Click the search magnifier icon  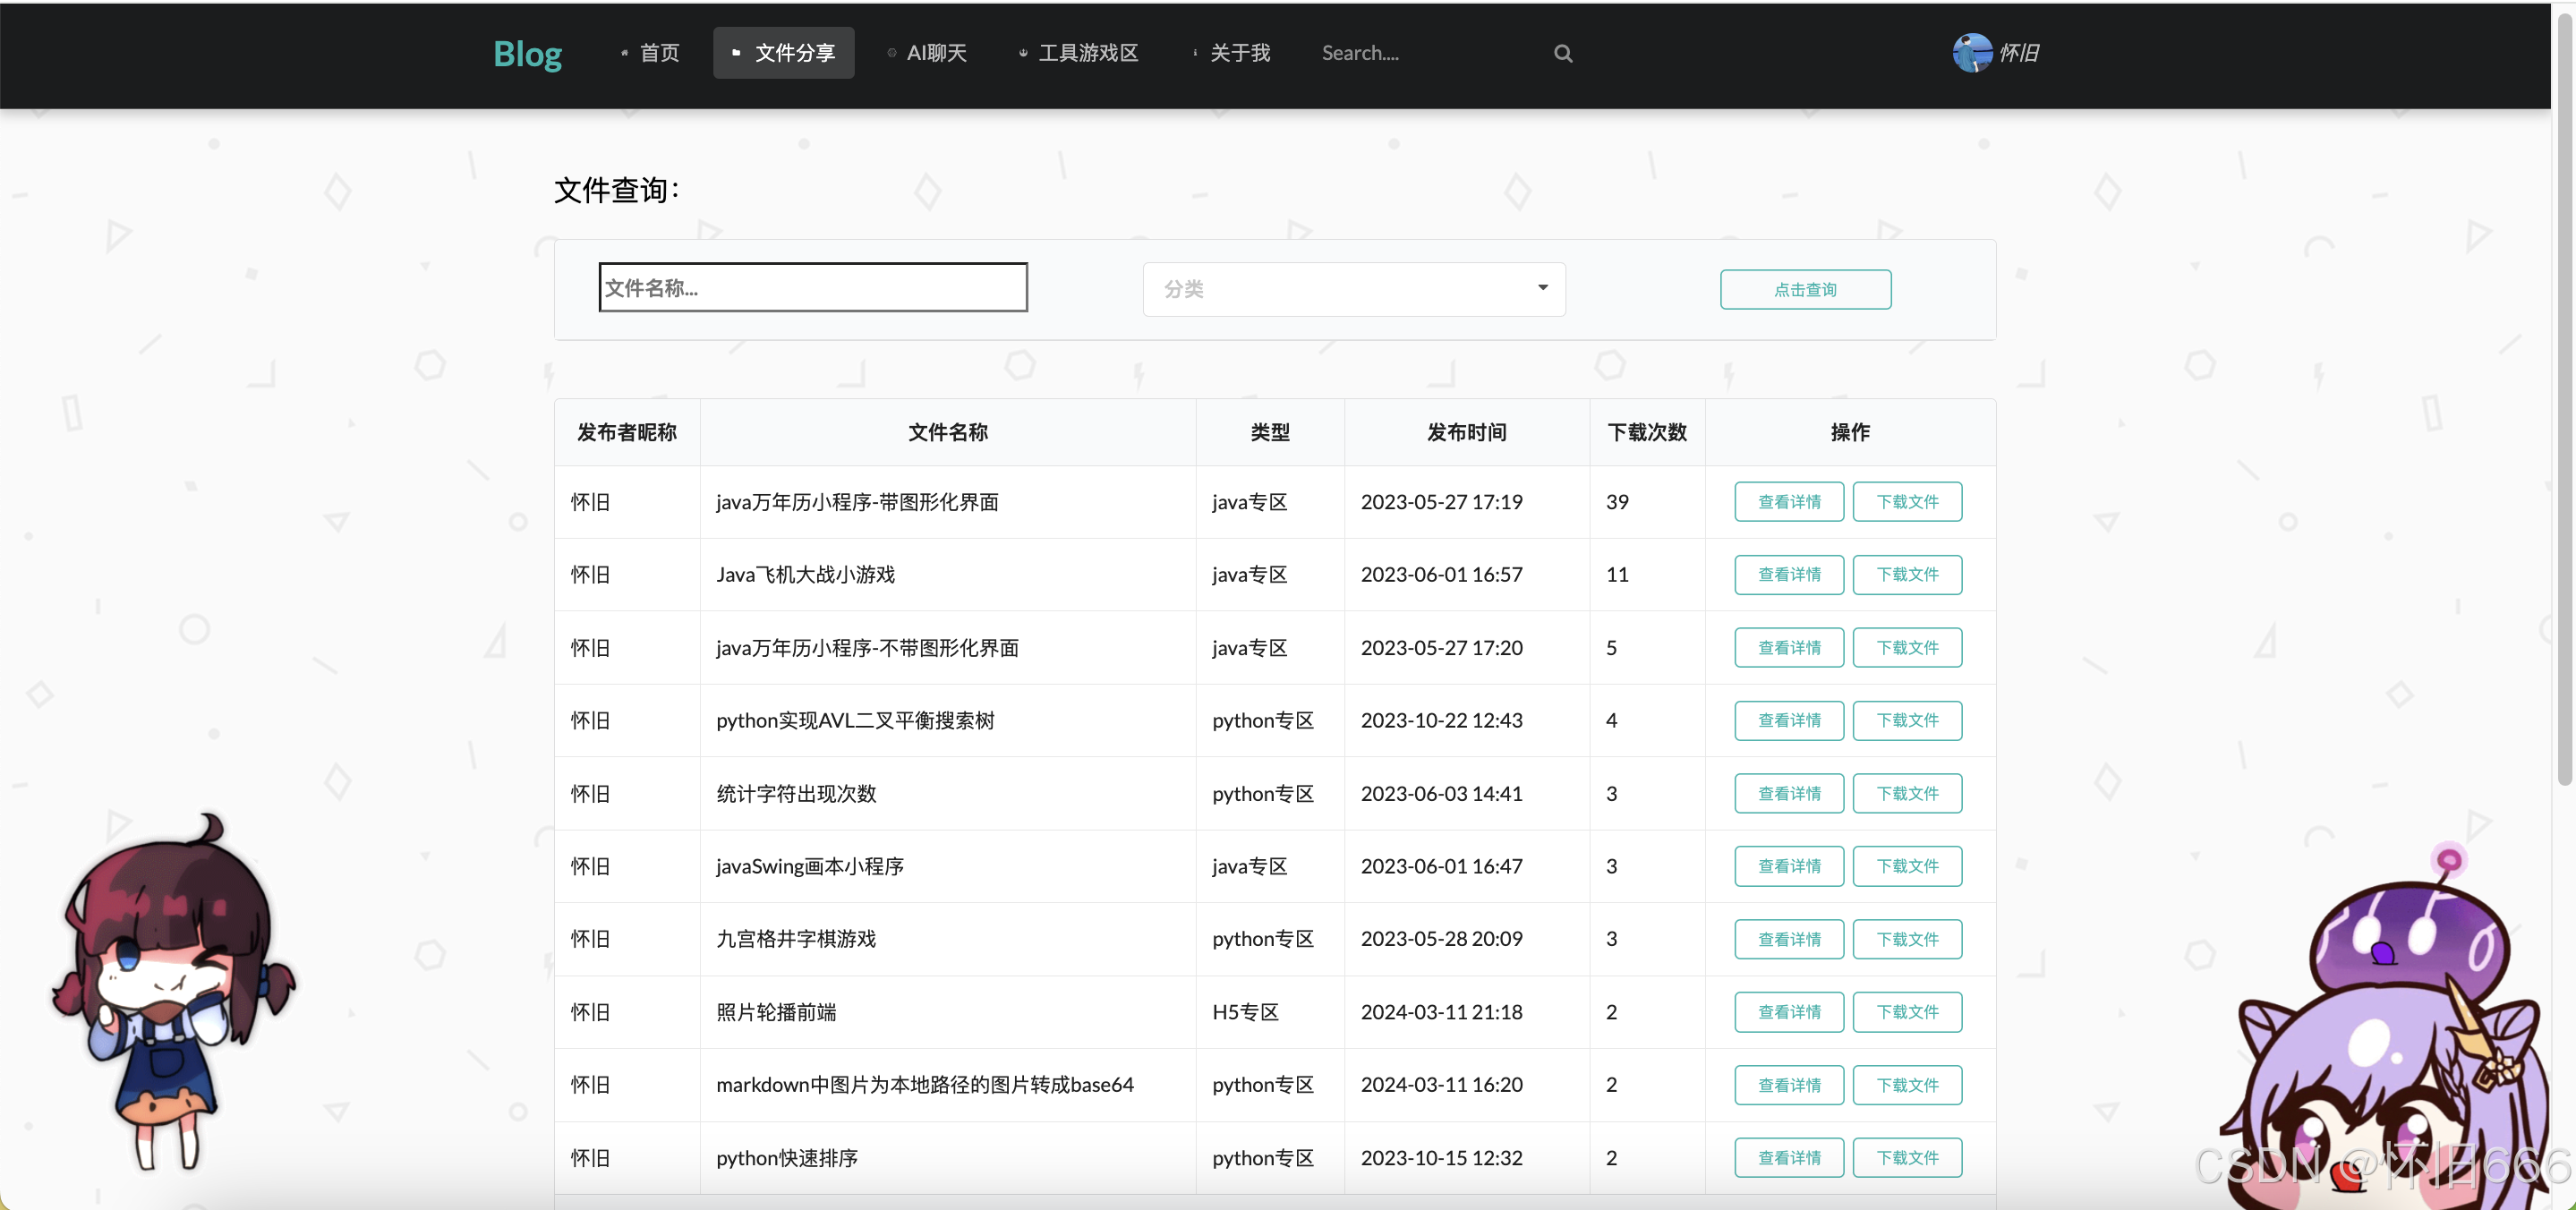(x=1563, y=54)
